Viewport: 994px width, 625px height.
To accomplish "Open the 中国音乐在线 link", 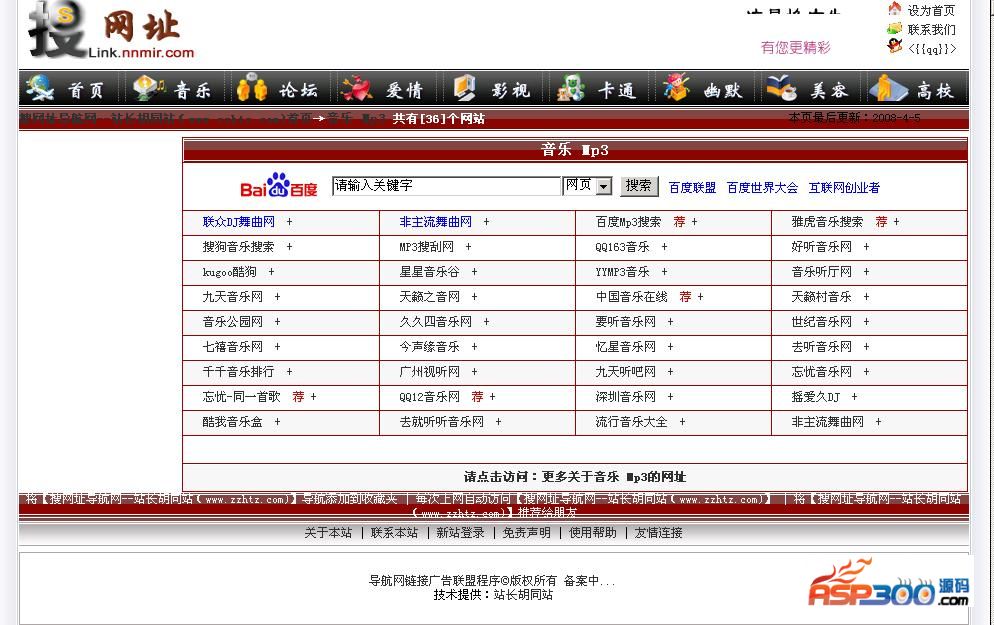I will pyautogui.click(x=631, y=297).
